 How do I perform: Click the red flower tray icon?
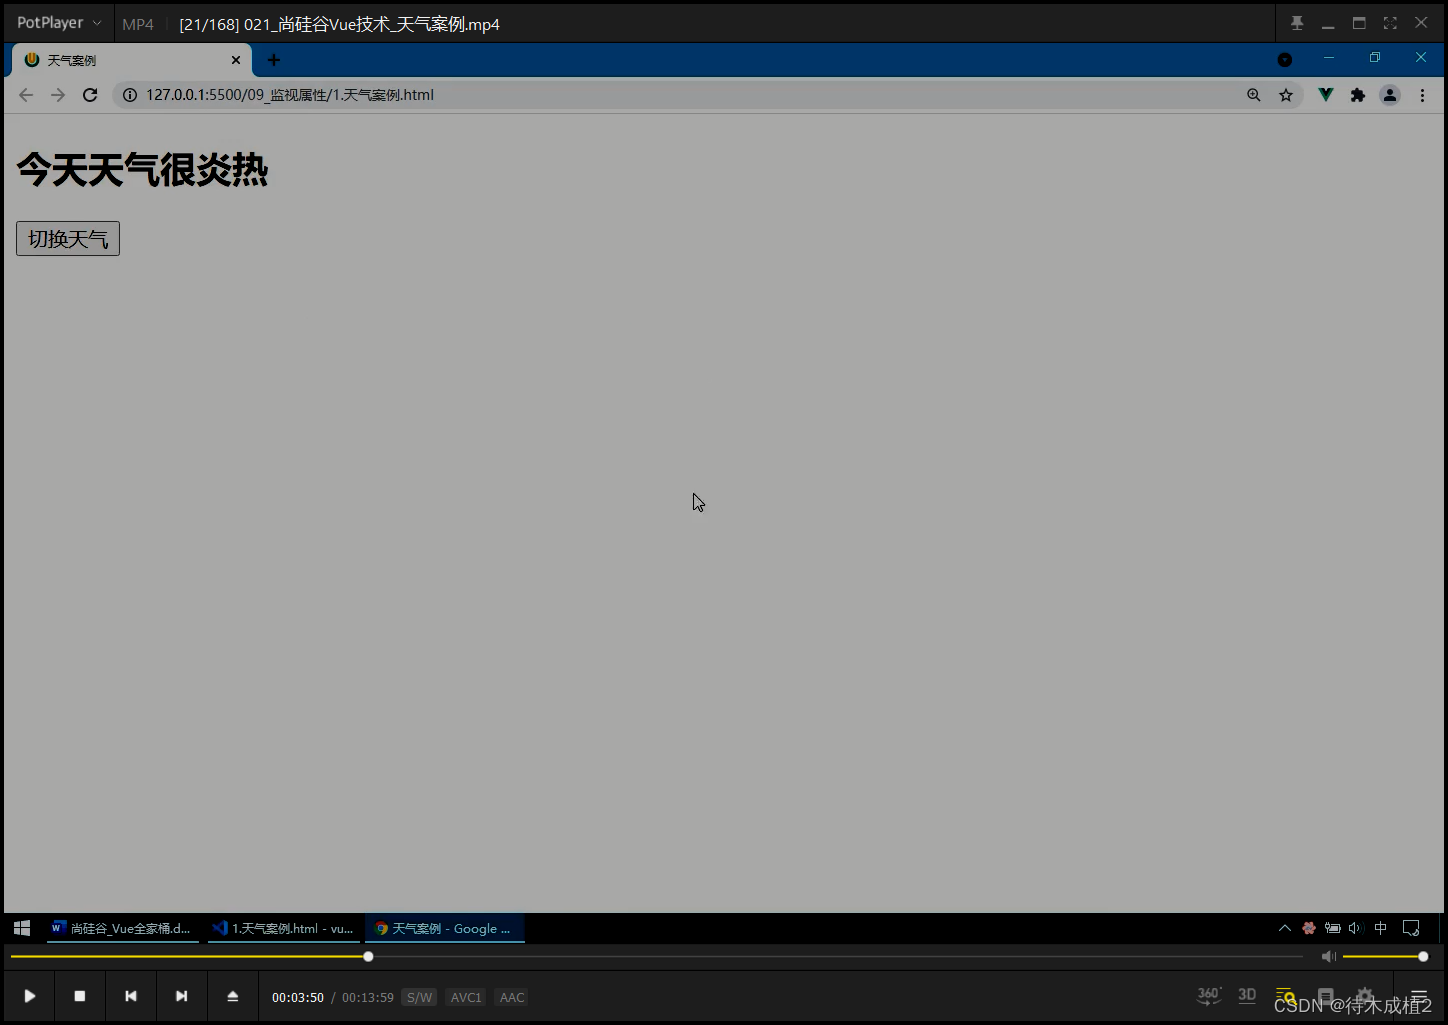1309,928
